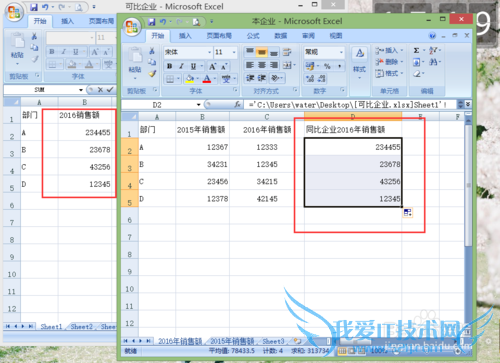Toggle underline in the 本企业 window
The image size is (500, 363).
tap(193, 66)
